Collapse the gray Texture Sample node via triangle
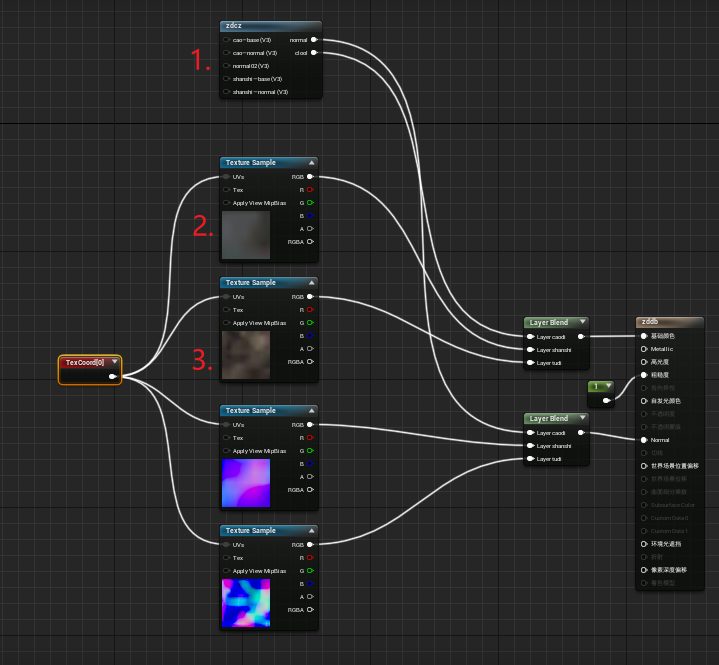This screenshot has width=719, height=665. click(x=311, y=162)
